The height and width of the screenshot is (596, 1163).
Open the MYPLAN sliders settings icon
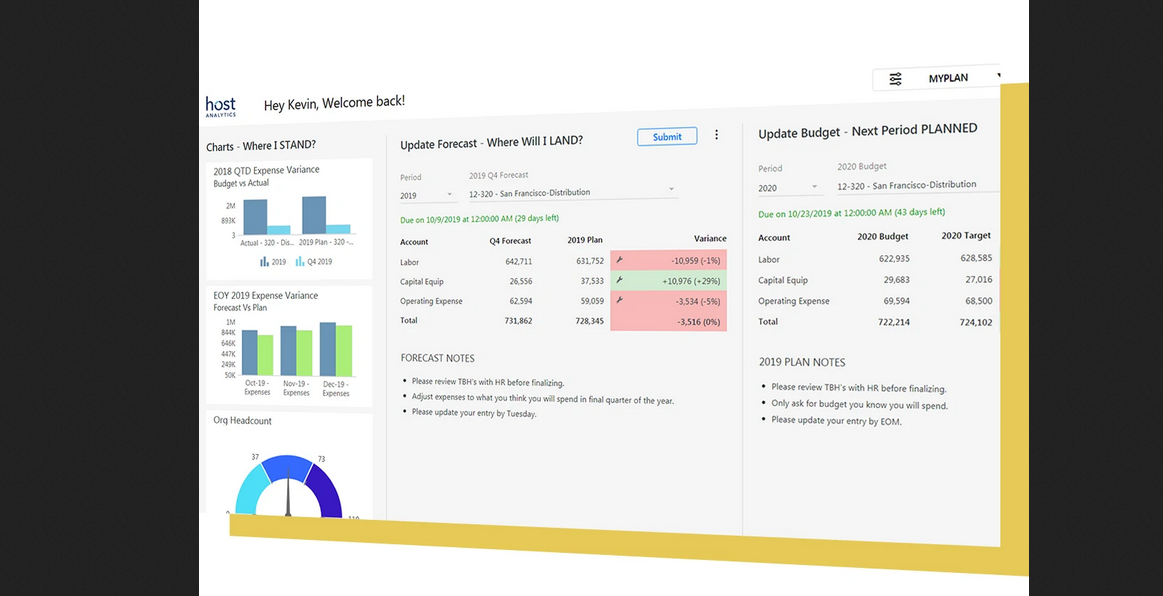click(x=895, y=79)
